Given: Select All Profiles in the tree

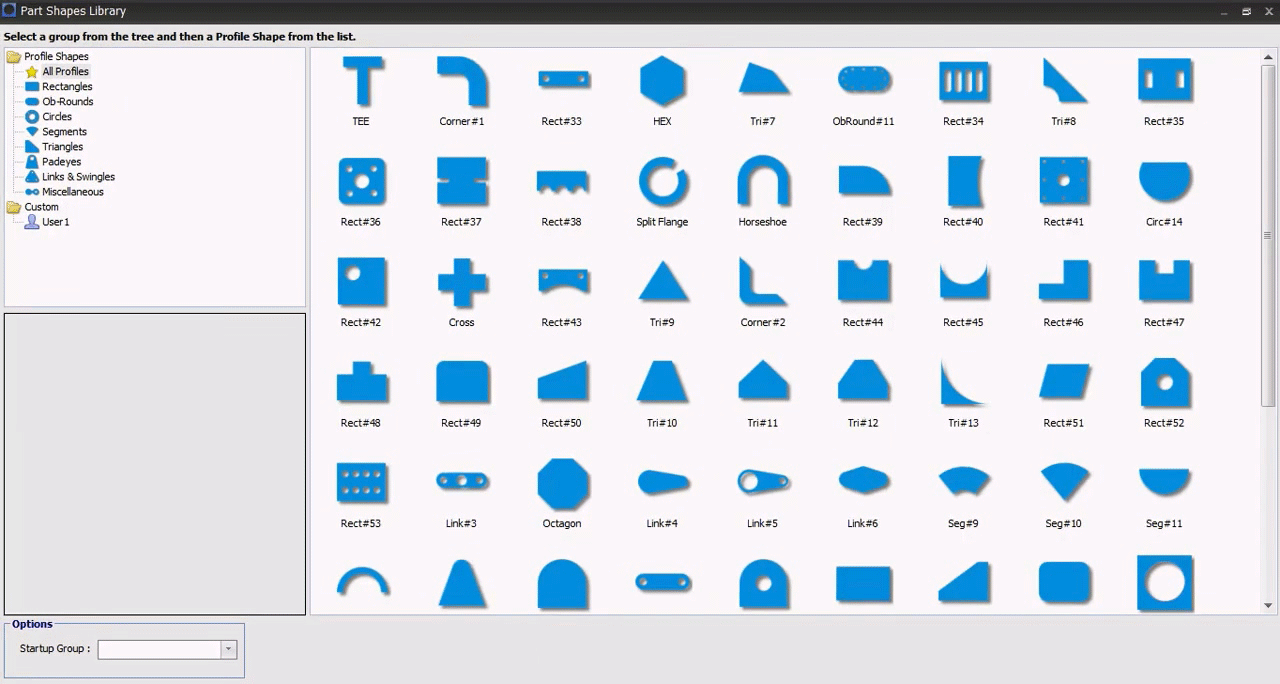Looking at the screenshot, I should coord(65,72).
